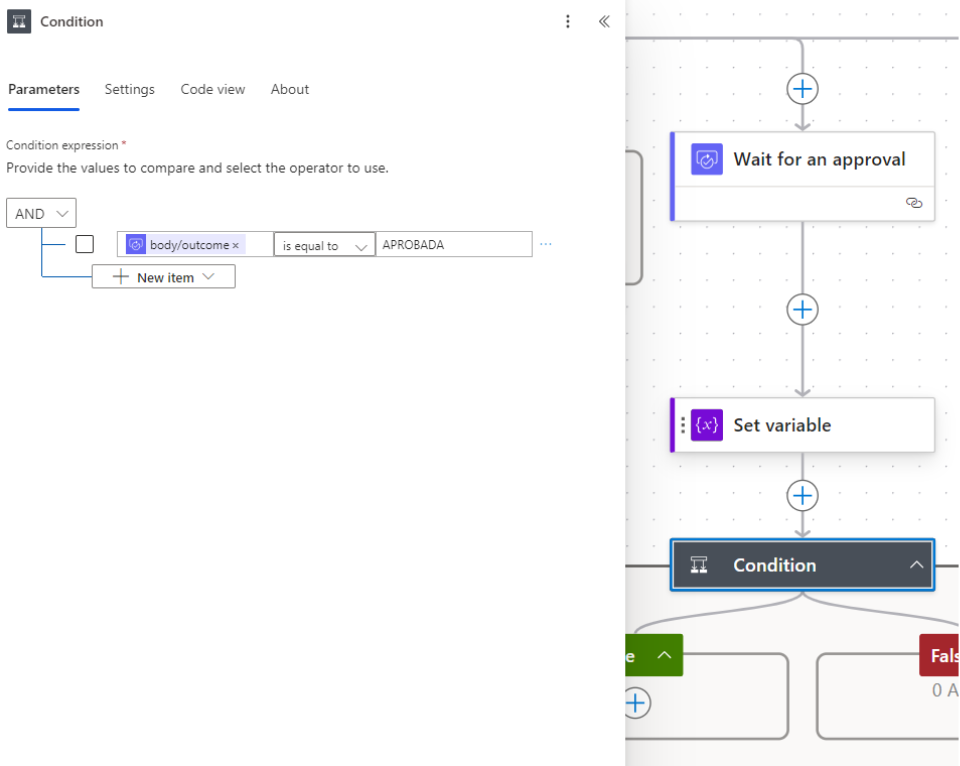Remove the body/outcome token with its x
This screenshot has width=960, height=766.
[236, 246]
